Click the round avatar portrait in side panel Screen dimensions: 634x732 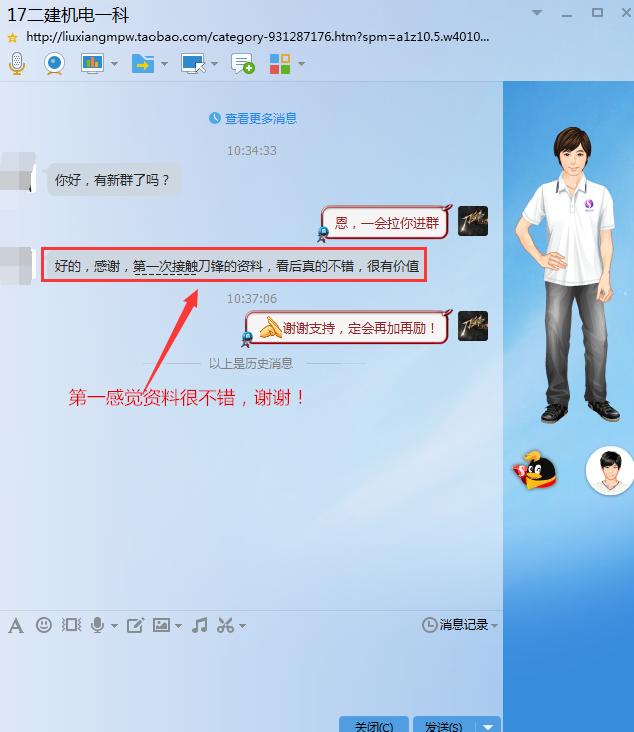pyautogui.click(x=610, y=471)
